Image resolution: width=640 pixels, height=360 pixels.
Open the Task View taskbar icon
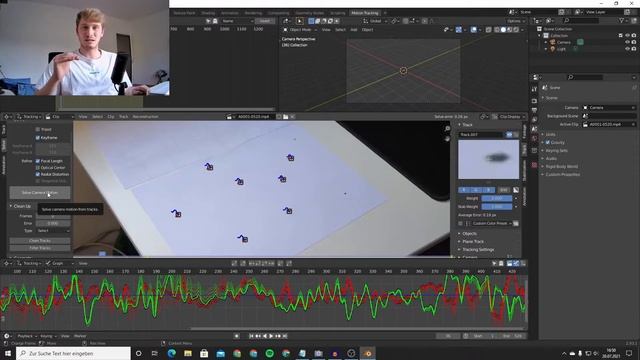(155, 353)
